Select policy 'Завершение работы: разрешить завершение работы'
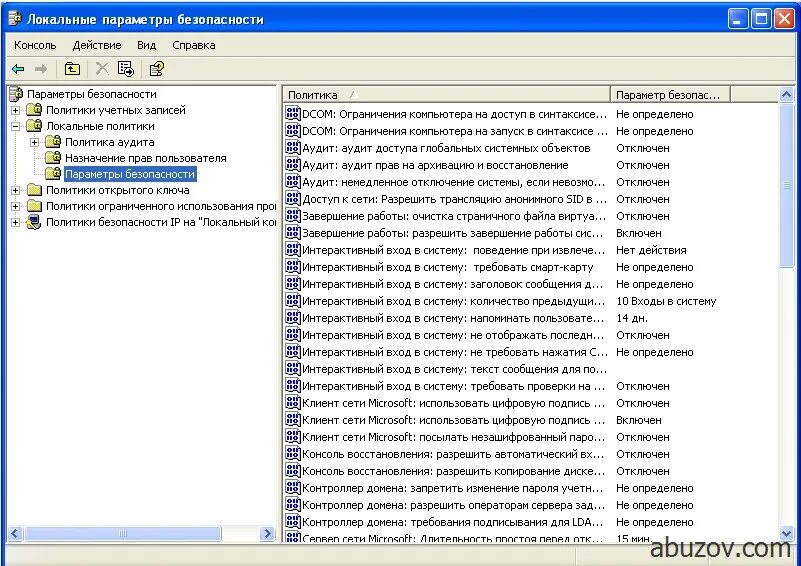The image size is (801, 566). coord(453,233)
